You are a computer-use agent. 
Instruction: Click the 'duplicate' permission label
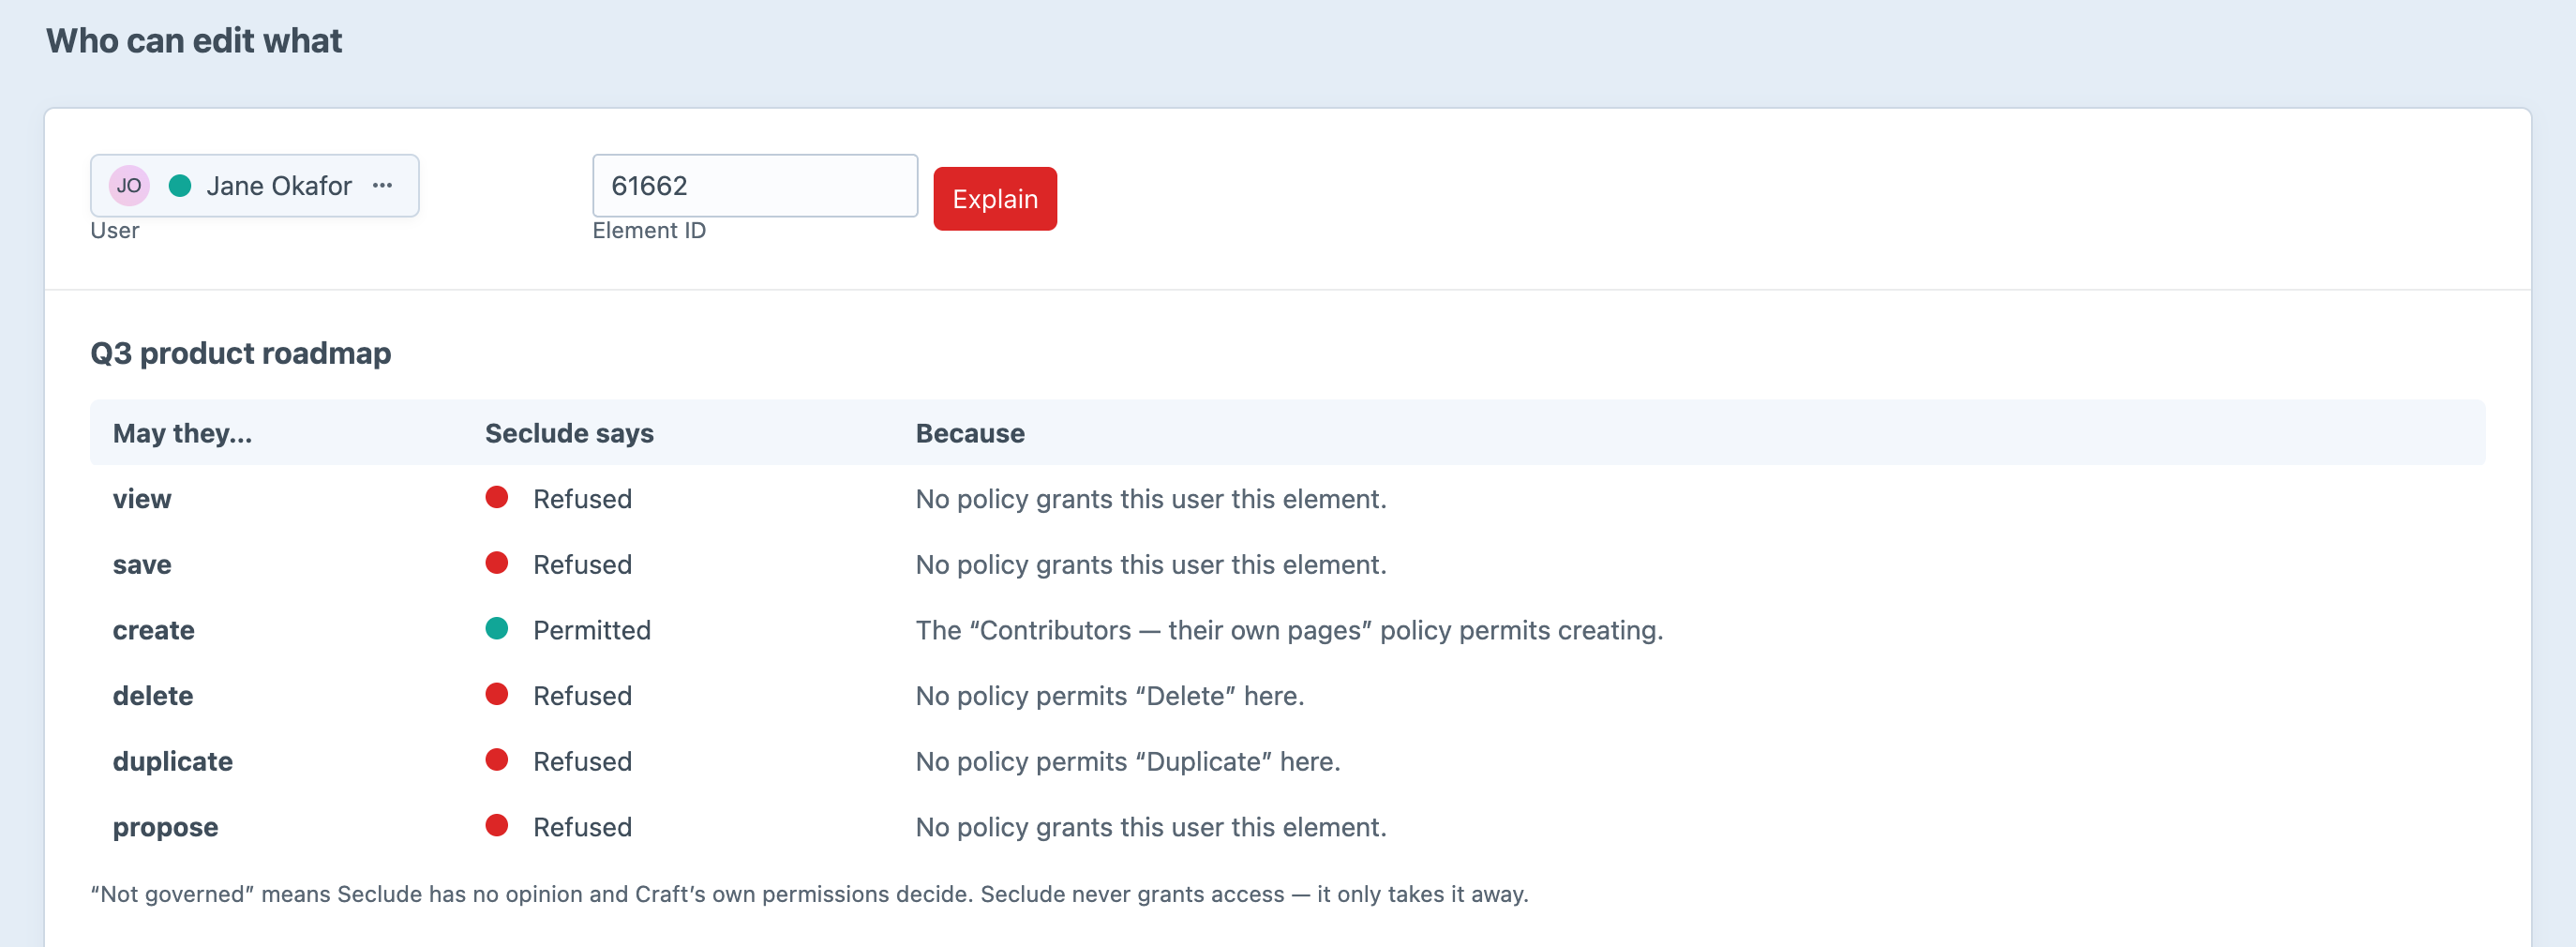173,762
